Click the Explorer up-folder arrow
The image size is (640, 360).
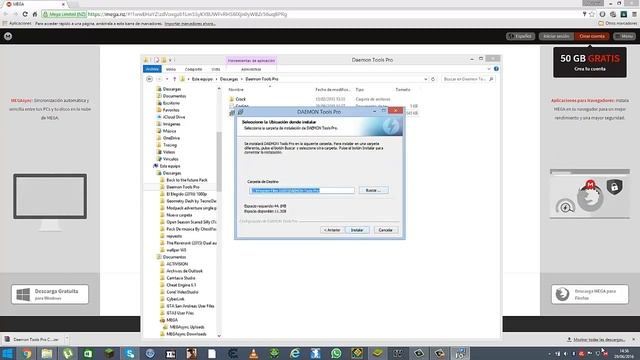[x=174, y=79]
